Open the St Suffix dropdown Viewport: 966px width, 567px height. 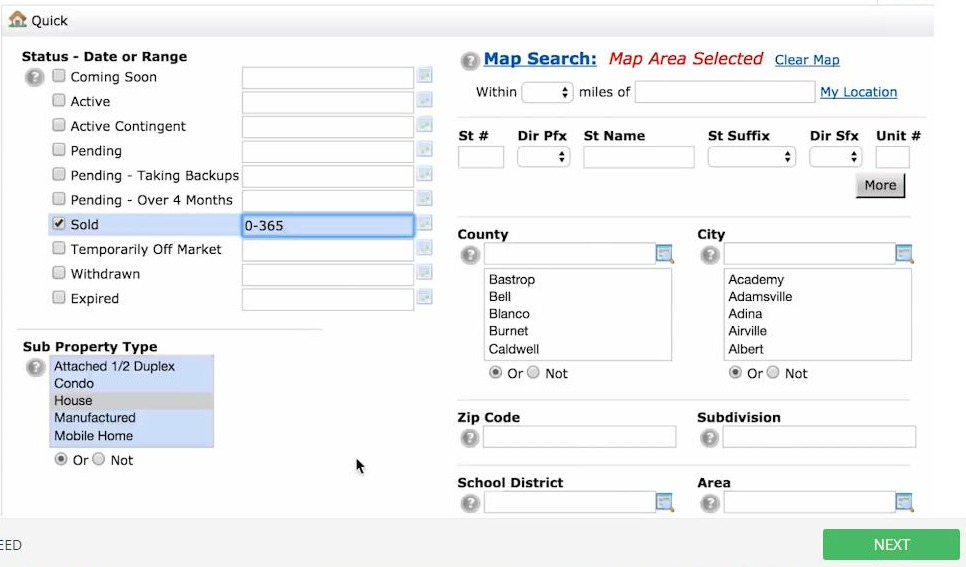click(752, 157)
